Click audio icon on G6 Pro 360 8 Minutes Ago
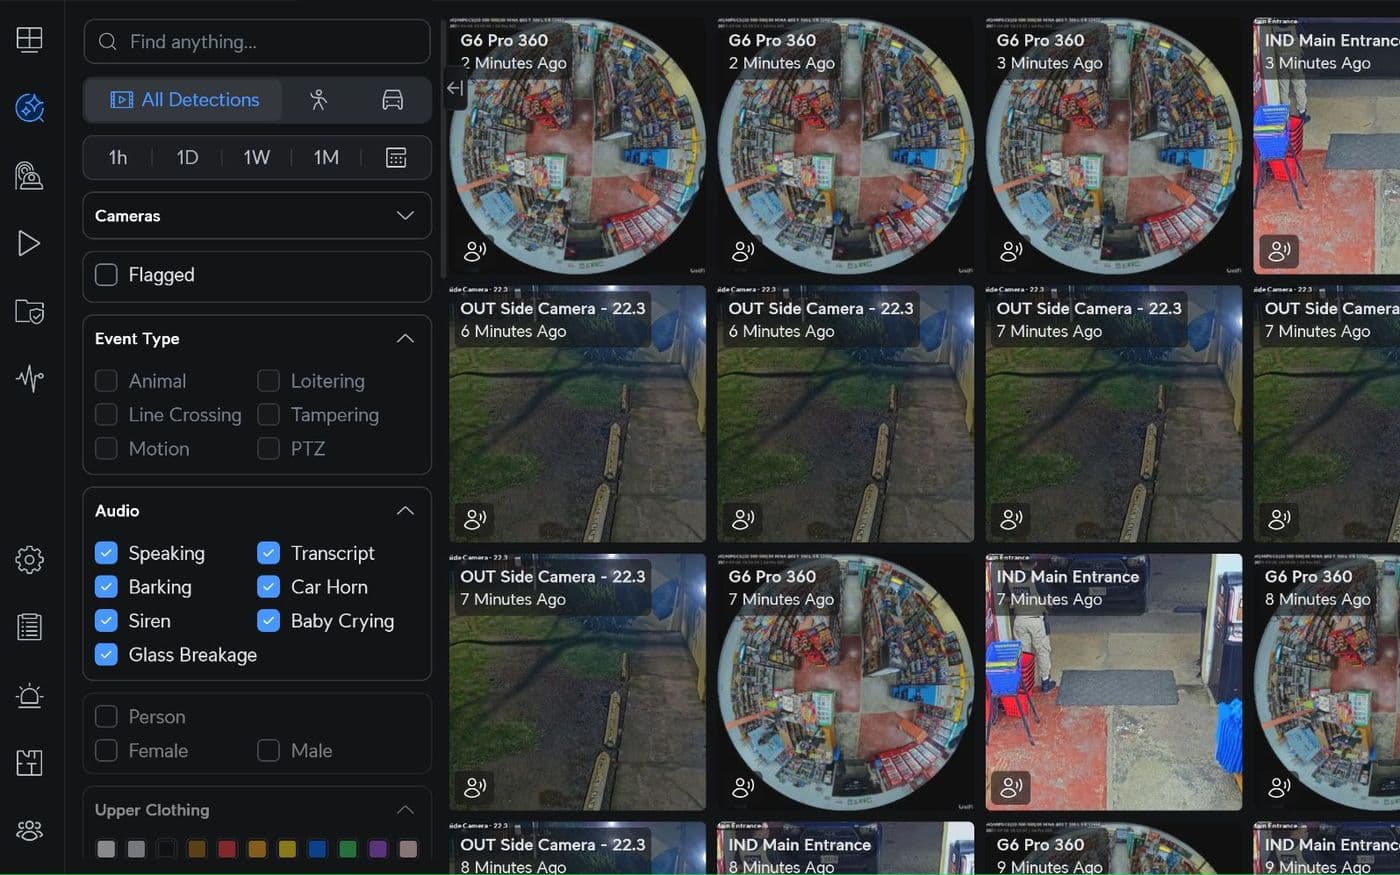Viewport: 1400px width, 875px height. (1279, 787)
